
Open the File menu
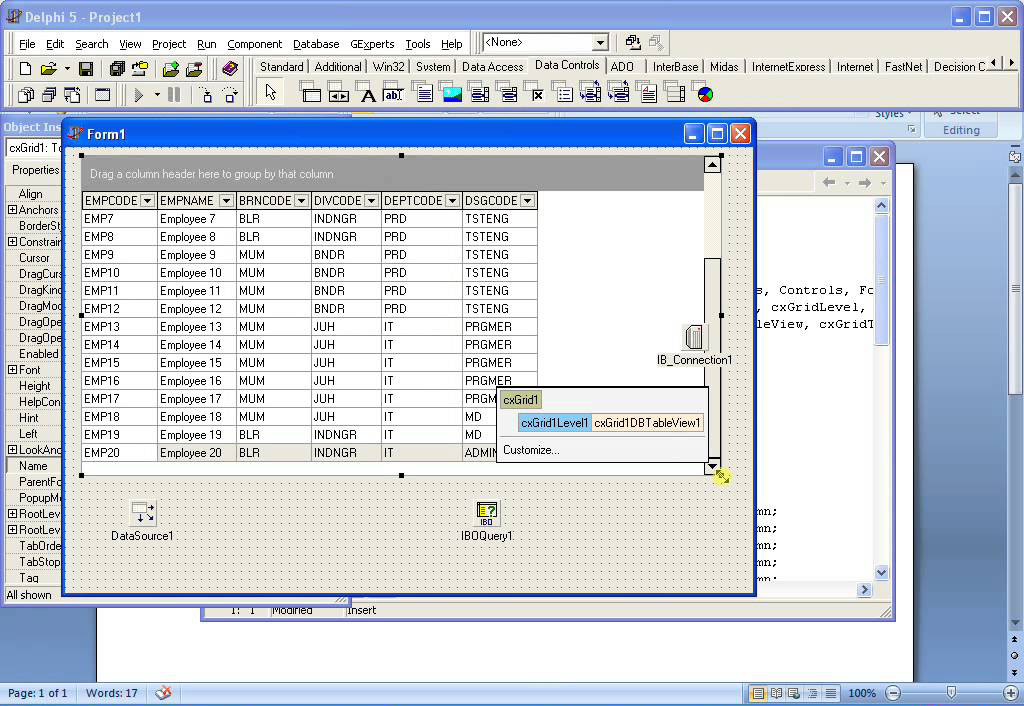(27, 44)
